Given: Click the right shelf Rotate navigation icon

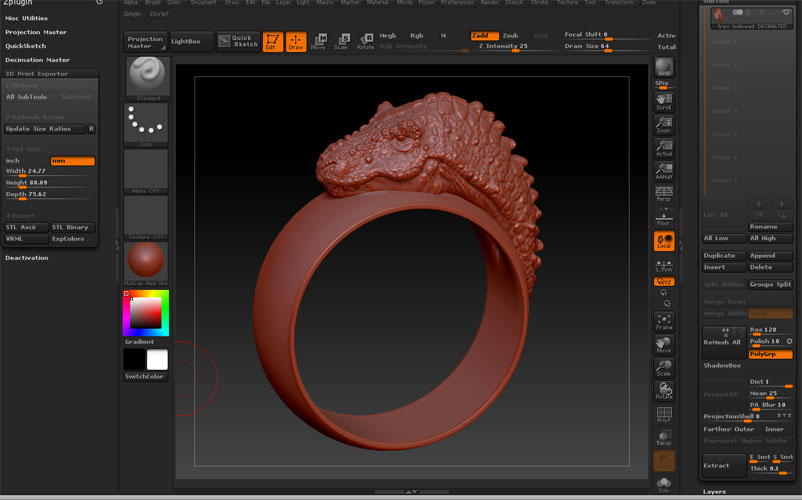Looking at the screenshot, I should coord(664,391).
